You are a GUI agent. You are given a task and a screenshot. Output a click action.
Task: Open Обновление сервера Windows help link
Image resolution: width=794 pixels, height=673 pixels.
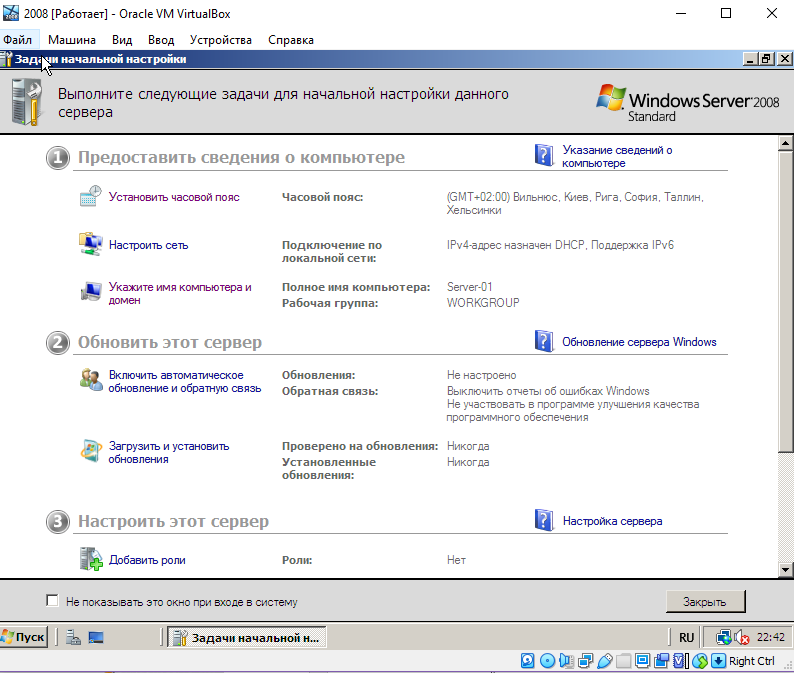(x=639, y=342)
